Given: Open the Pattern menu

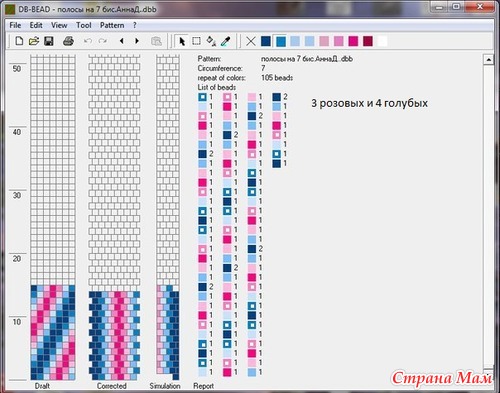Looking at the screenshot, I should (112, 25).
